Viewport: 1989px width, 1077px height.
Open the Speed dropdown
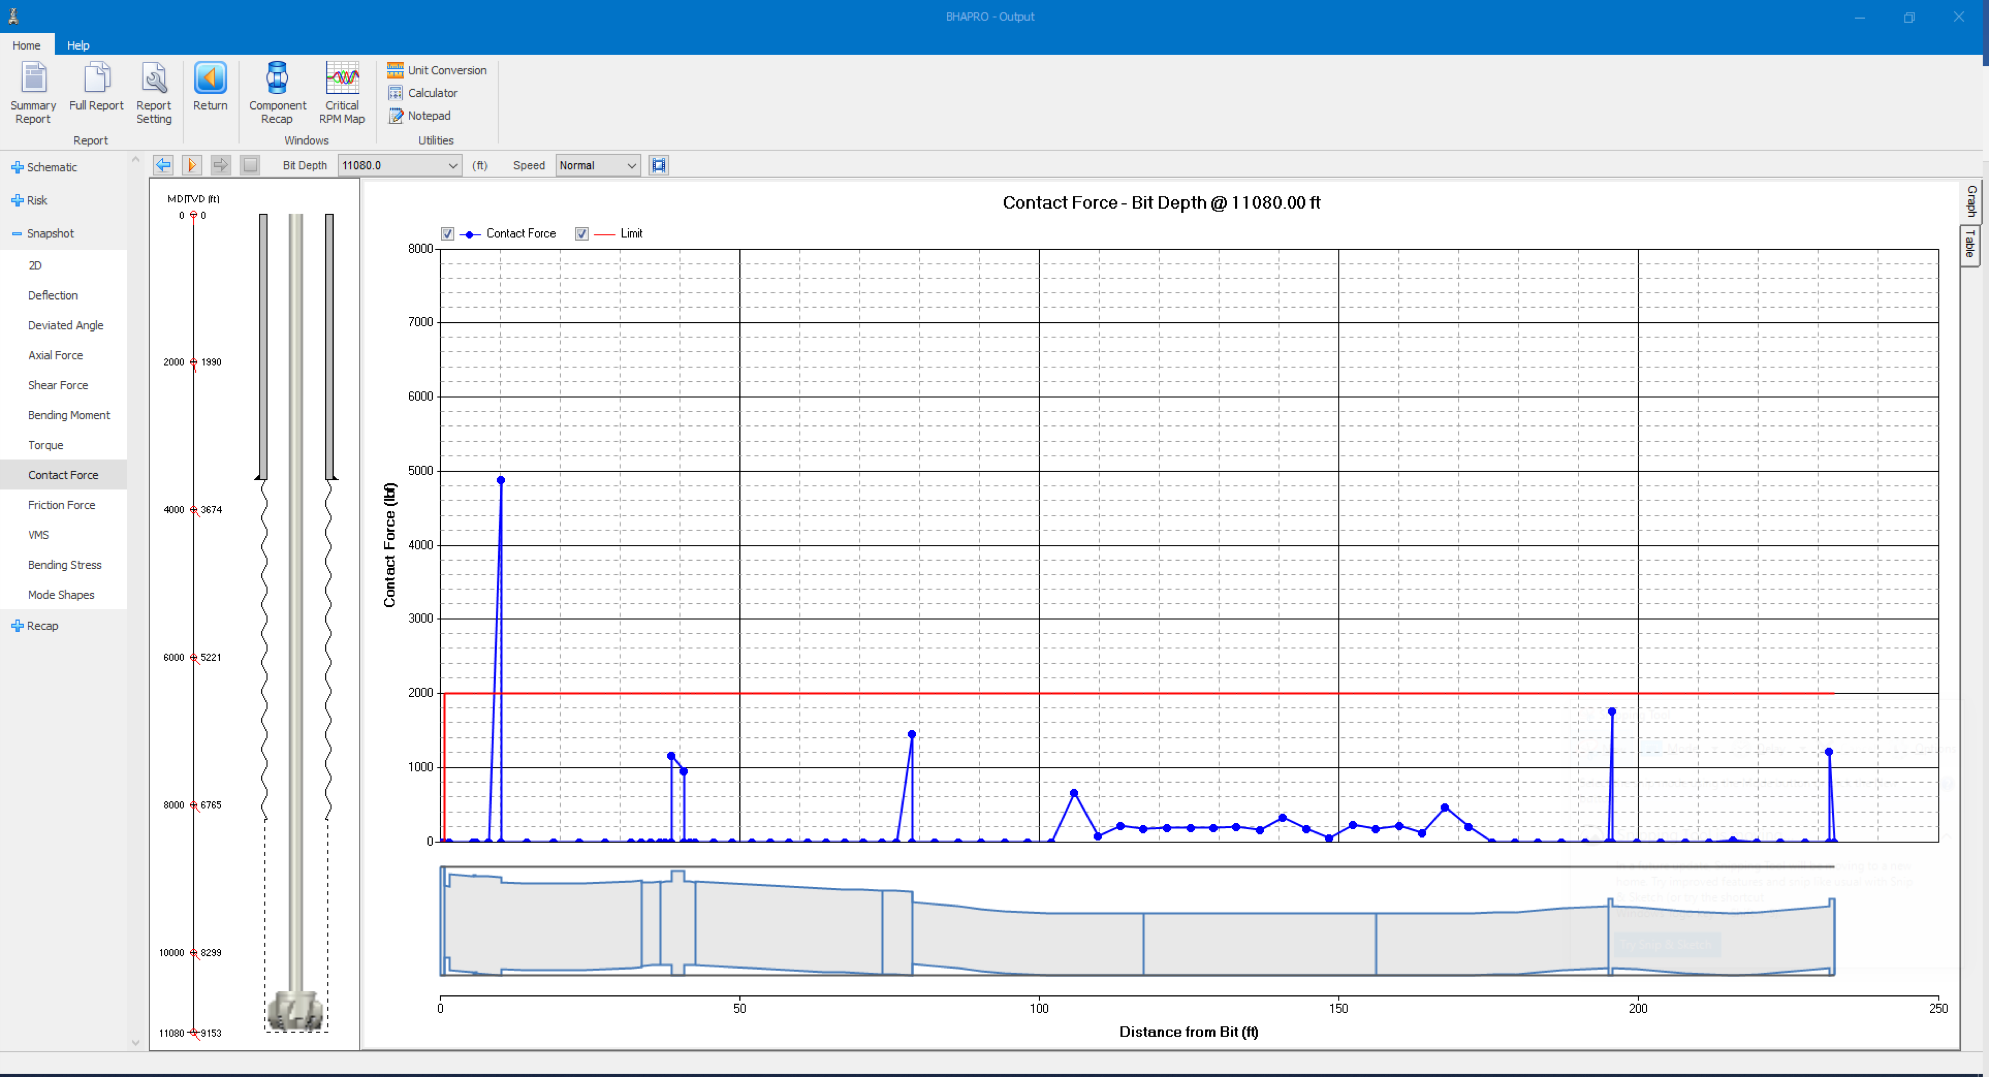coord(631,166)
